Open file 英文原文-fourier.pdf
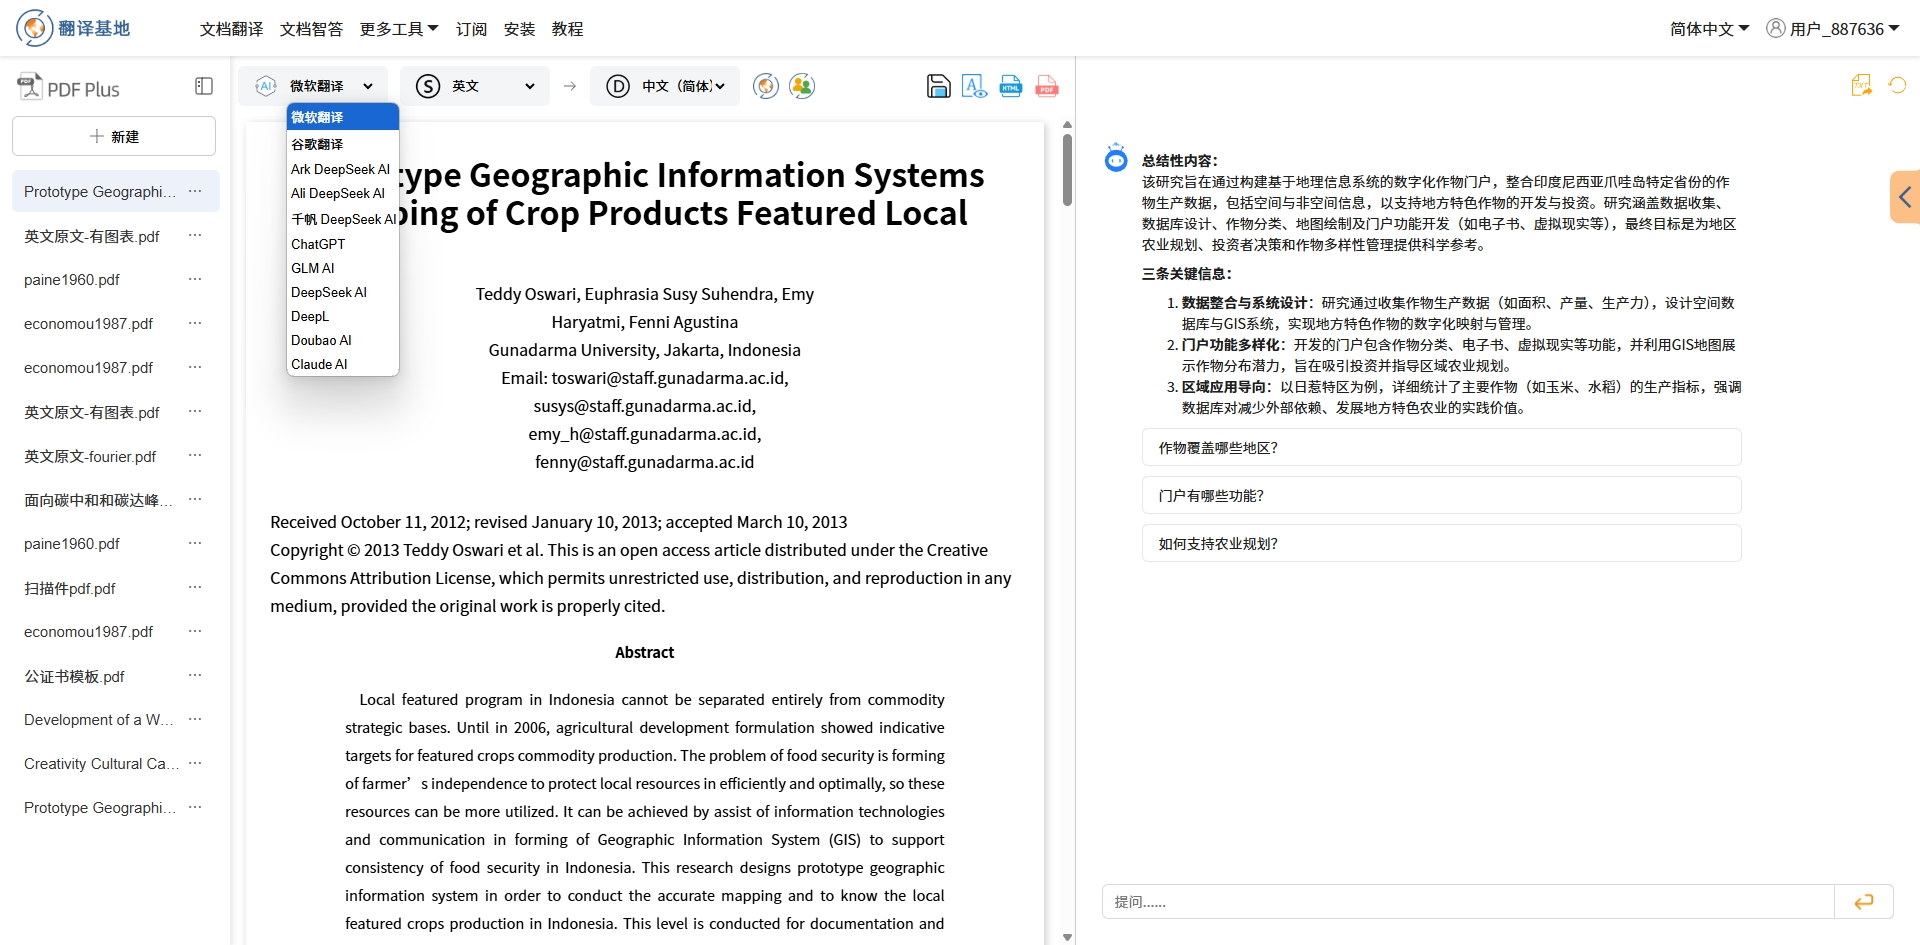Viewport: 1920px width, 945px height. pos(90,456)
